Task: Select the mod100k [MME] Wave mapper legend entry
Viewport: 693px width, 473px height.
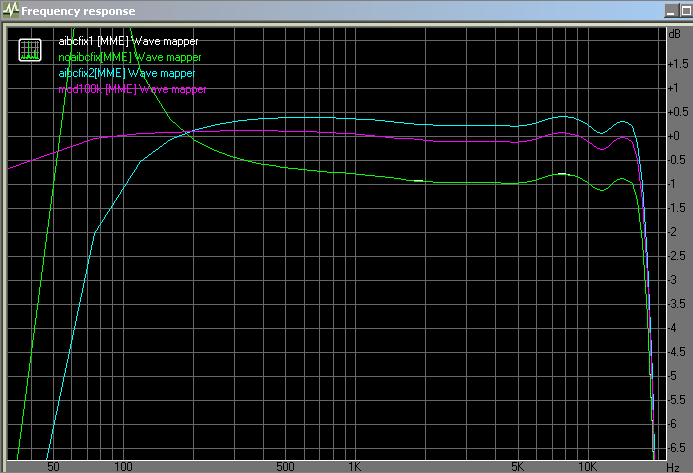Action: coord(132,89)
